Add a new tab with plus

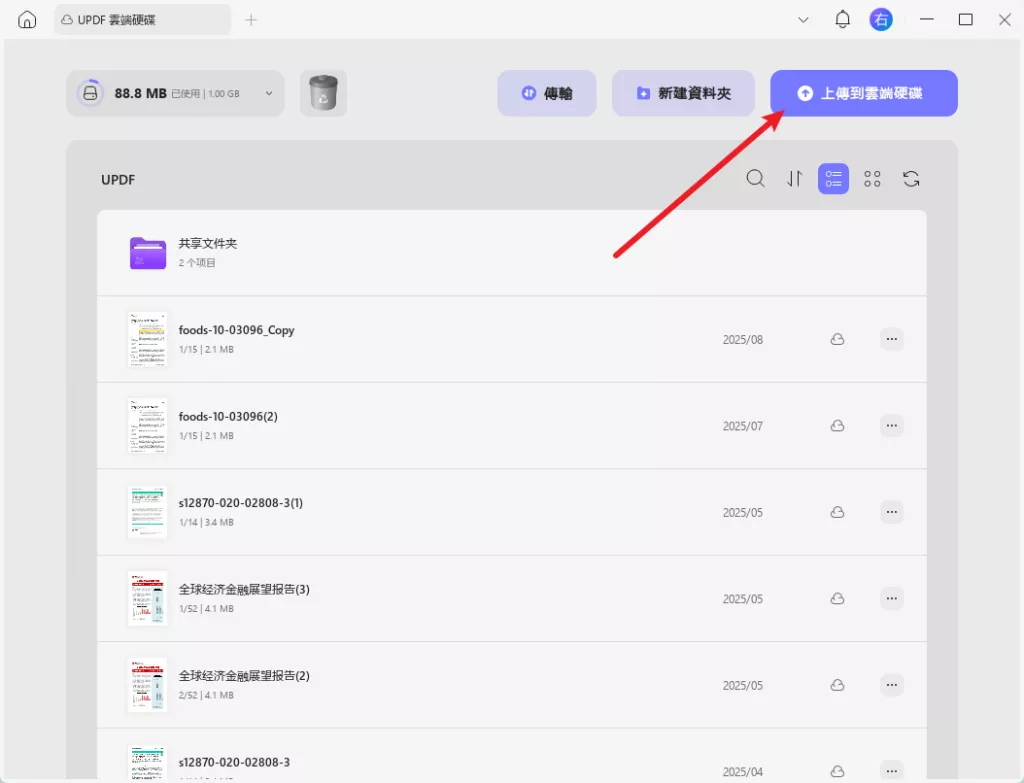pyautogui.click(x=251, y=20)
